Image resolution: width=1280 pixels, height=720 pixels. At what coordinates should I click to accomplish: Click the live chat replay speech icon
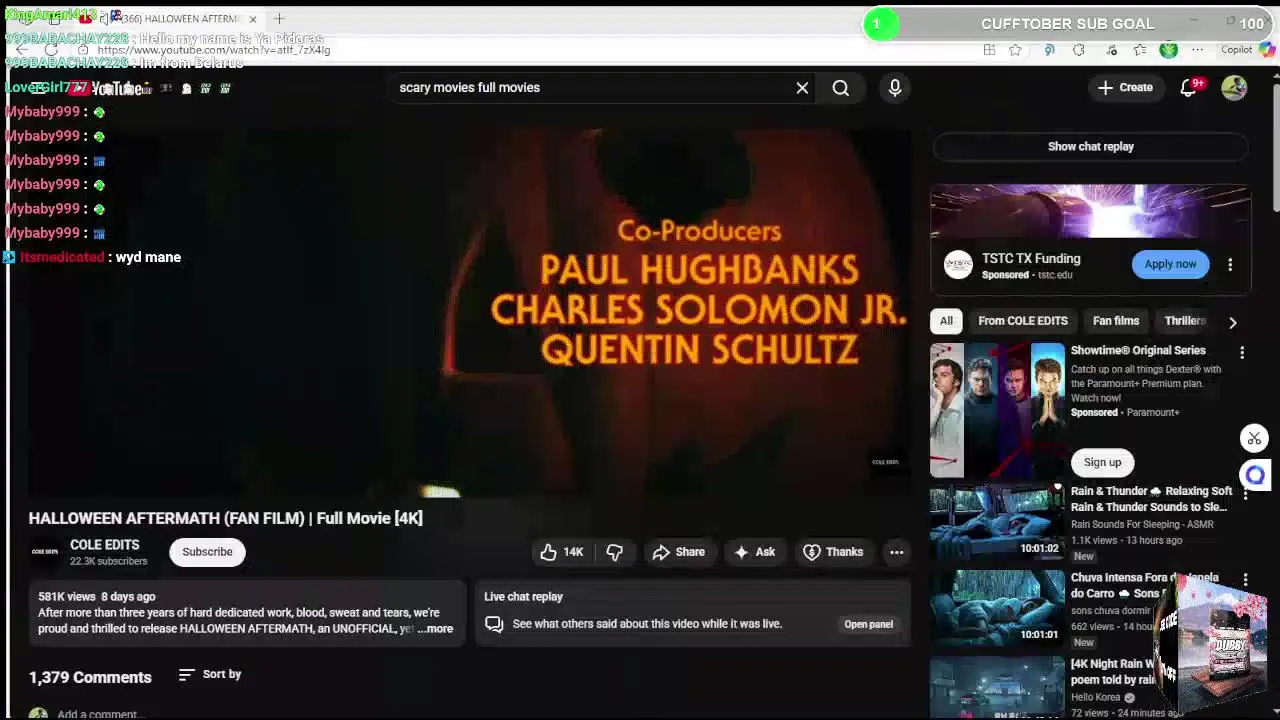click(494, 624)
